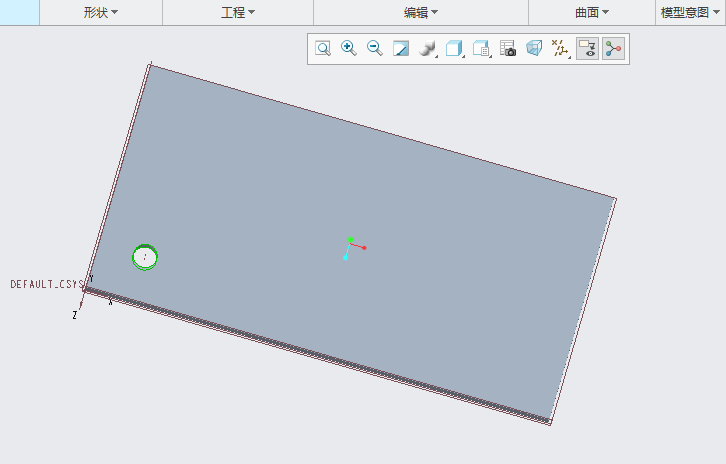
Task: Click the Refit view icon
Action: 323,48
